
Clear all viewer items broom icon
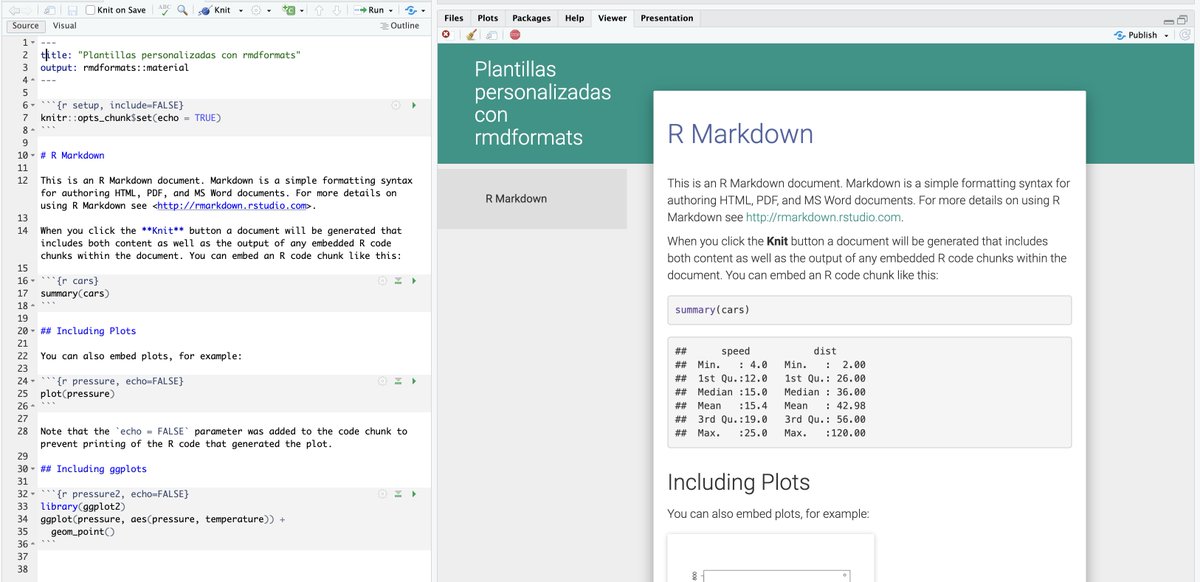[x=471, y=35]
